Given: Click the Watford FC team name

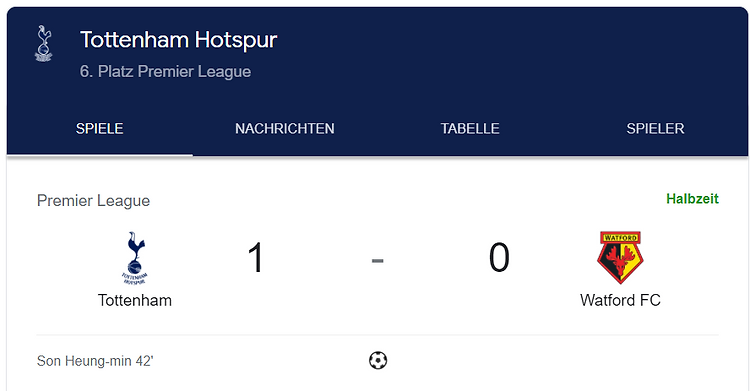Looking at the screenshot, I should (x=620, y=300).
